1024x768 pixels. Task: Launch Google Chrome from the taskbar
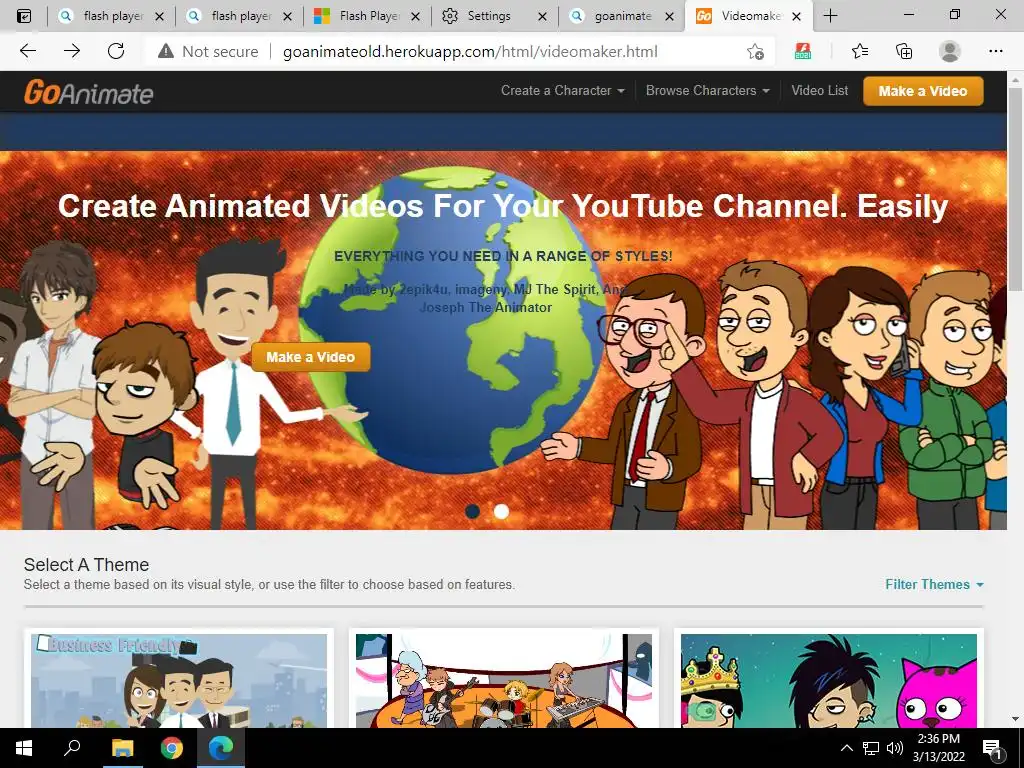[x=172, y=748]
